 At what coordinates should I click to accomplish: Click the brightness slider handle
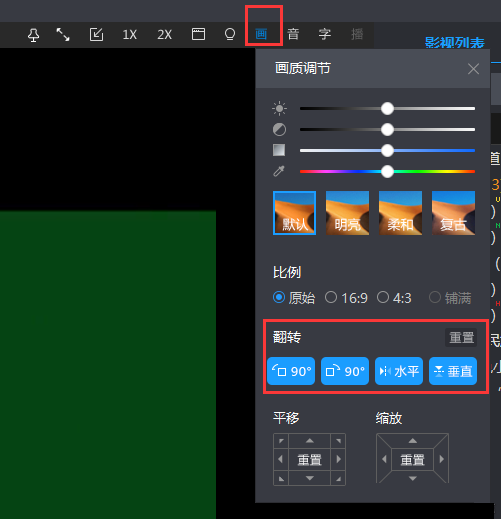387,108
